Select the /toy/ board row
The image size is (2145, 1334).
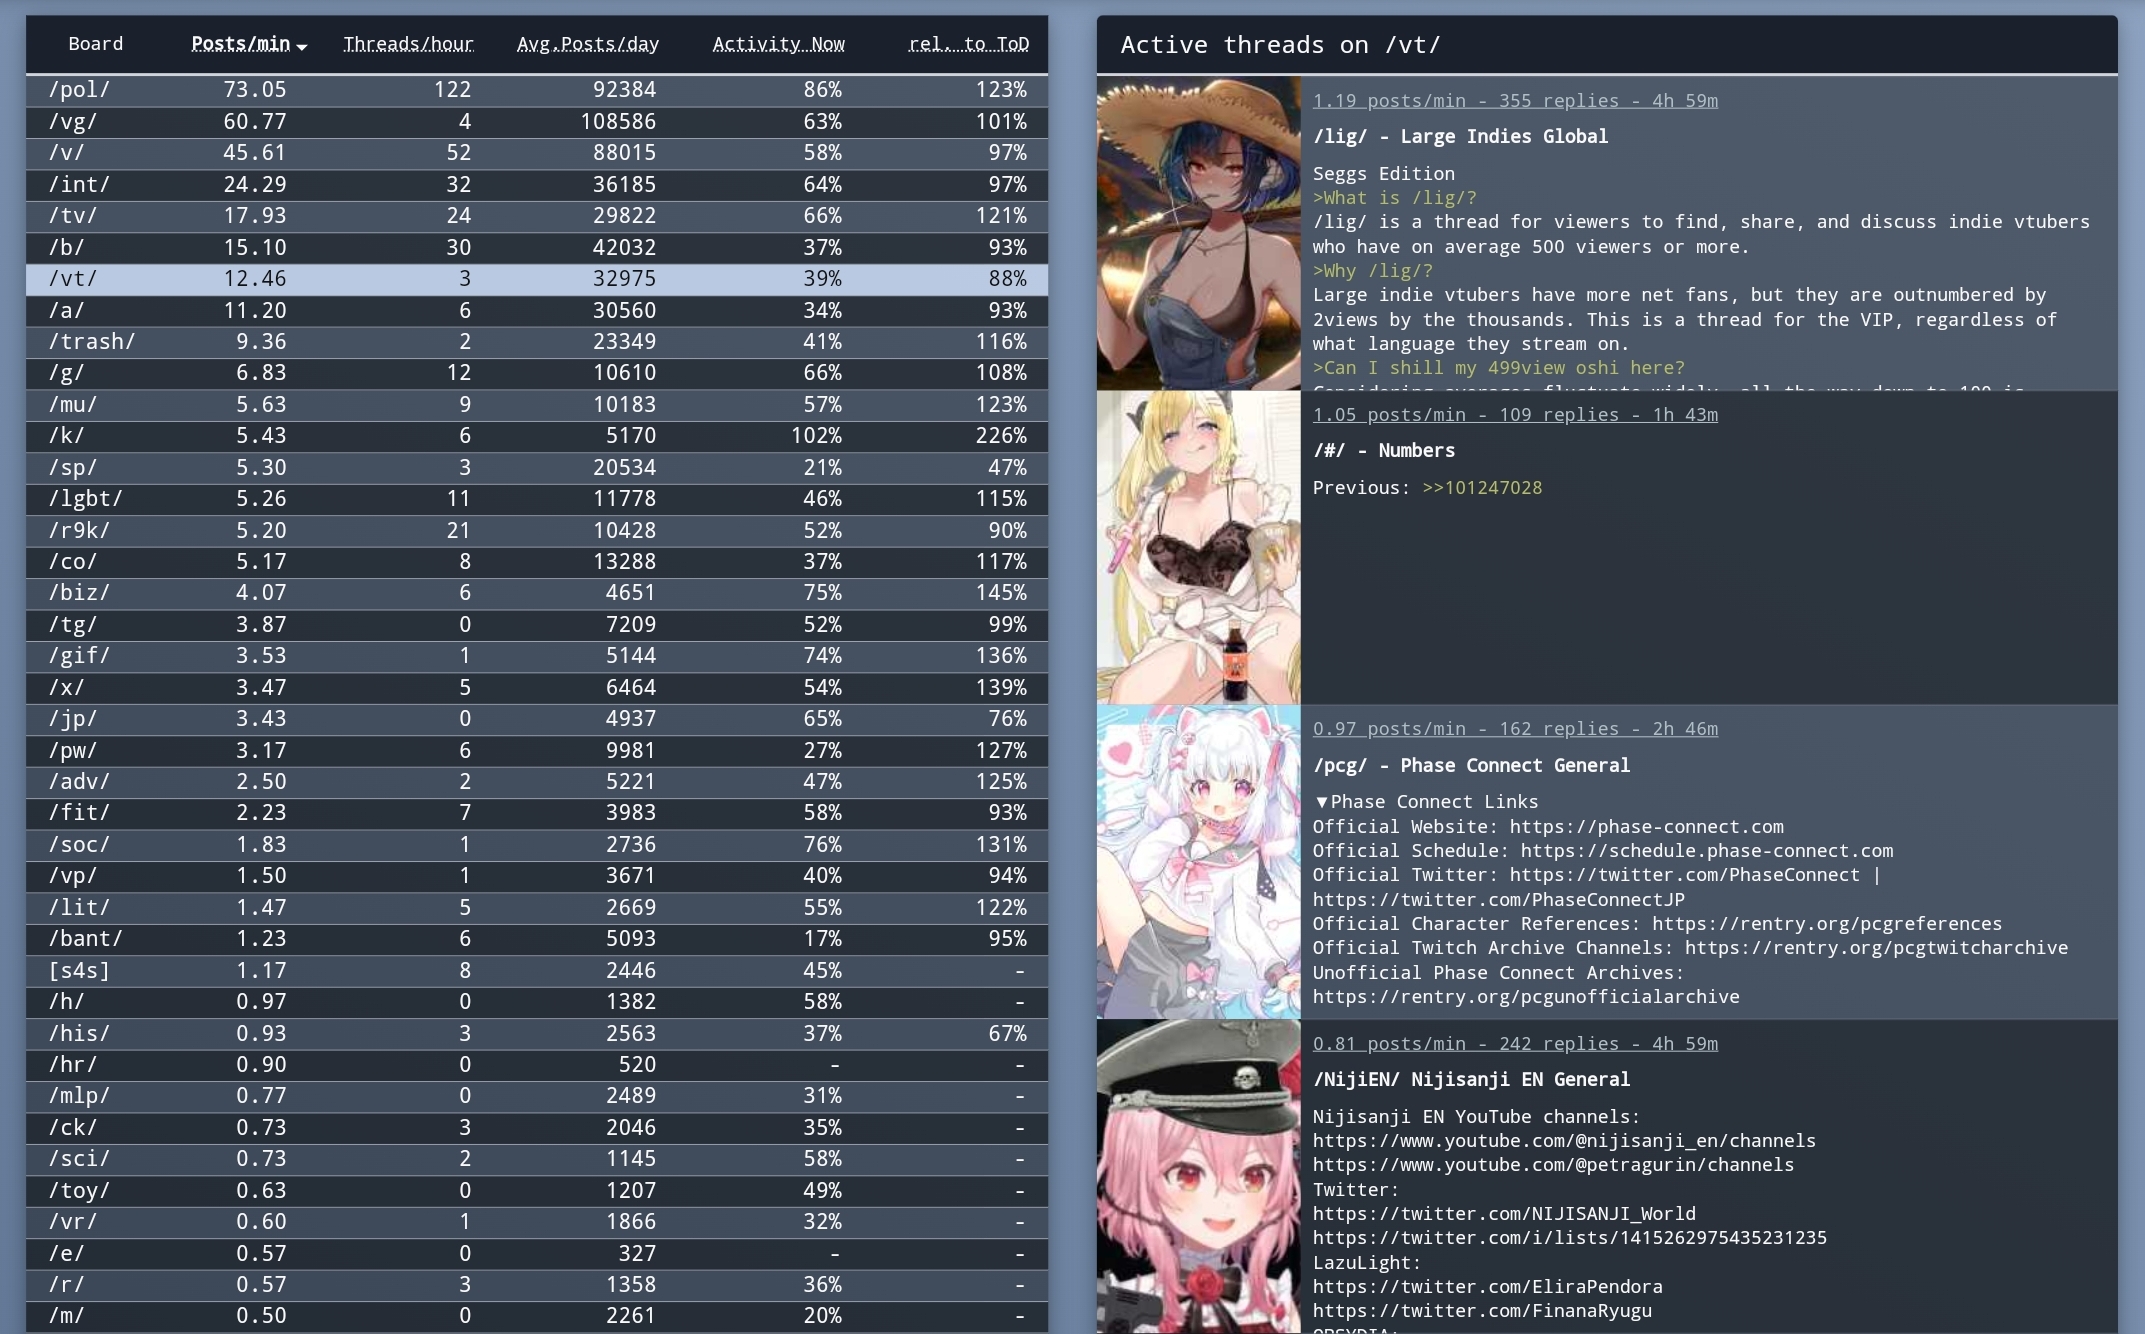tap(537, 1191)
